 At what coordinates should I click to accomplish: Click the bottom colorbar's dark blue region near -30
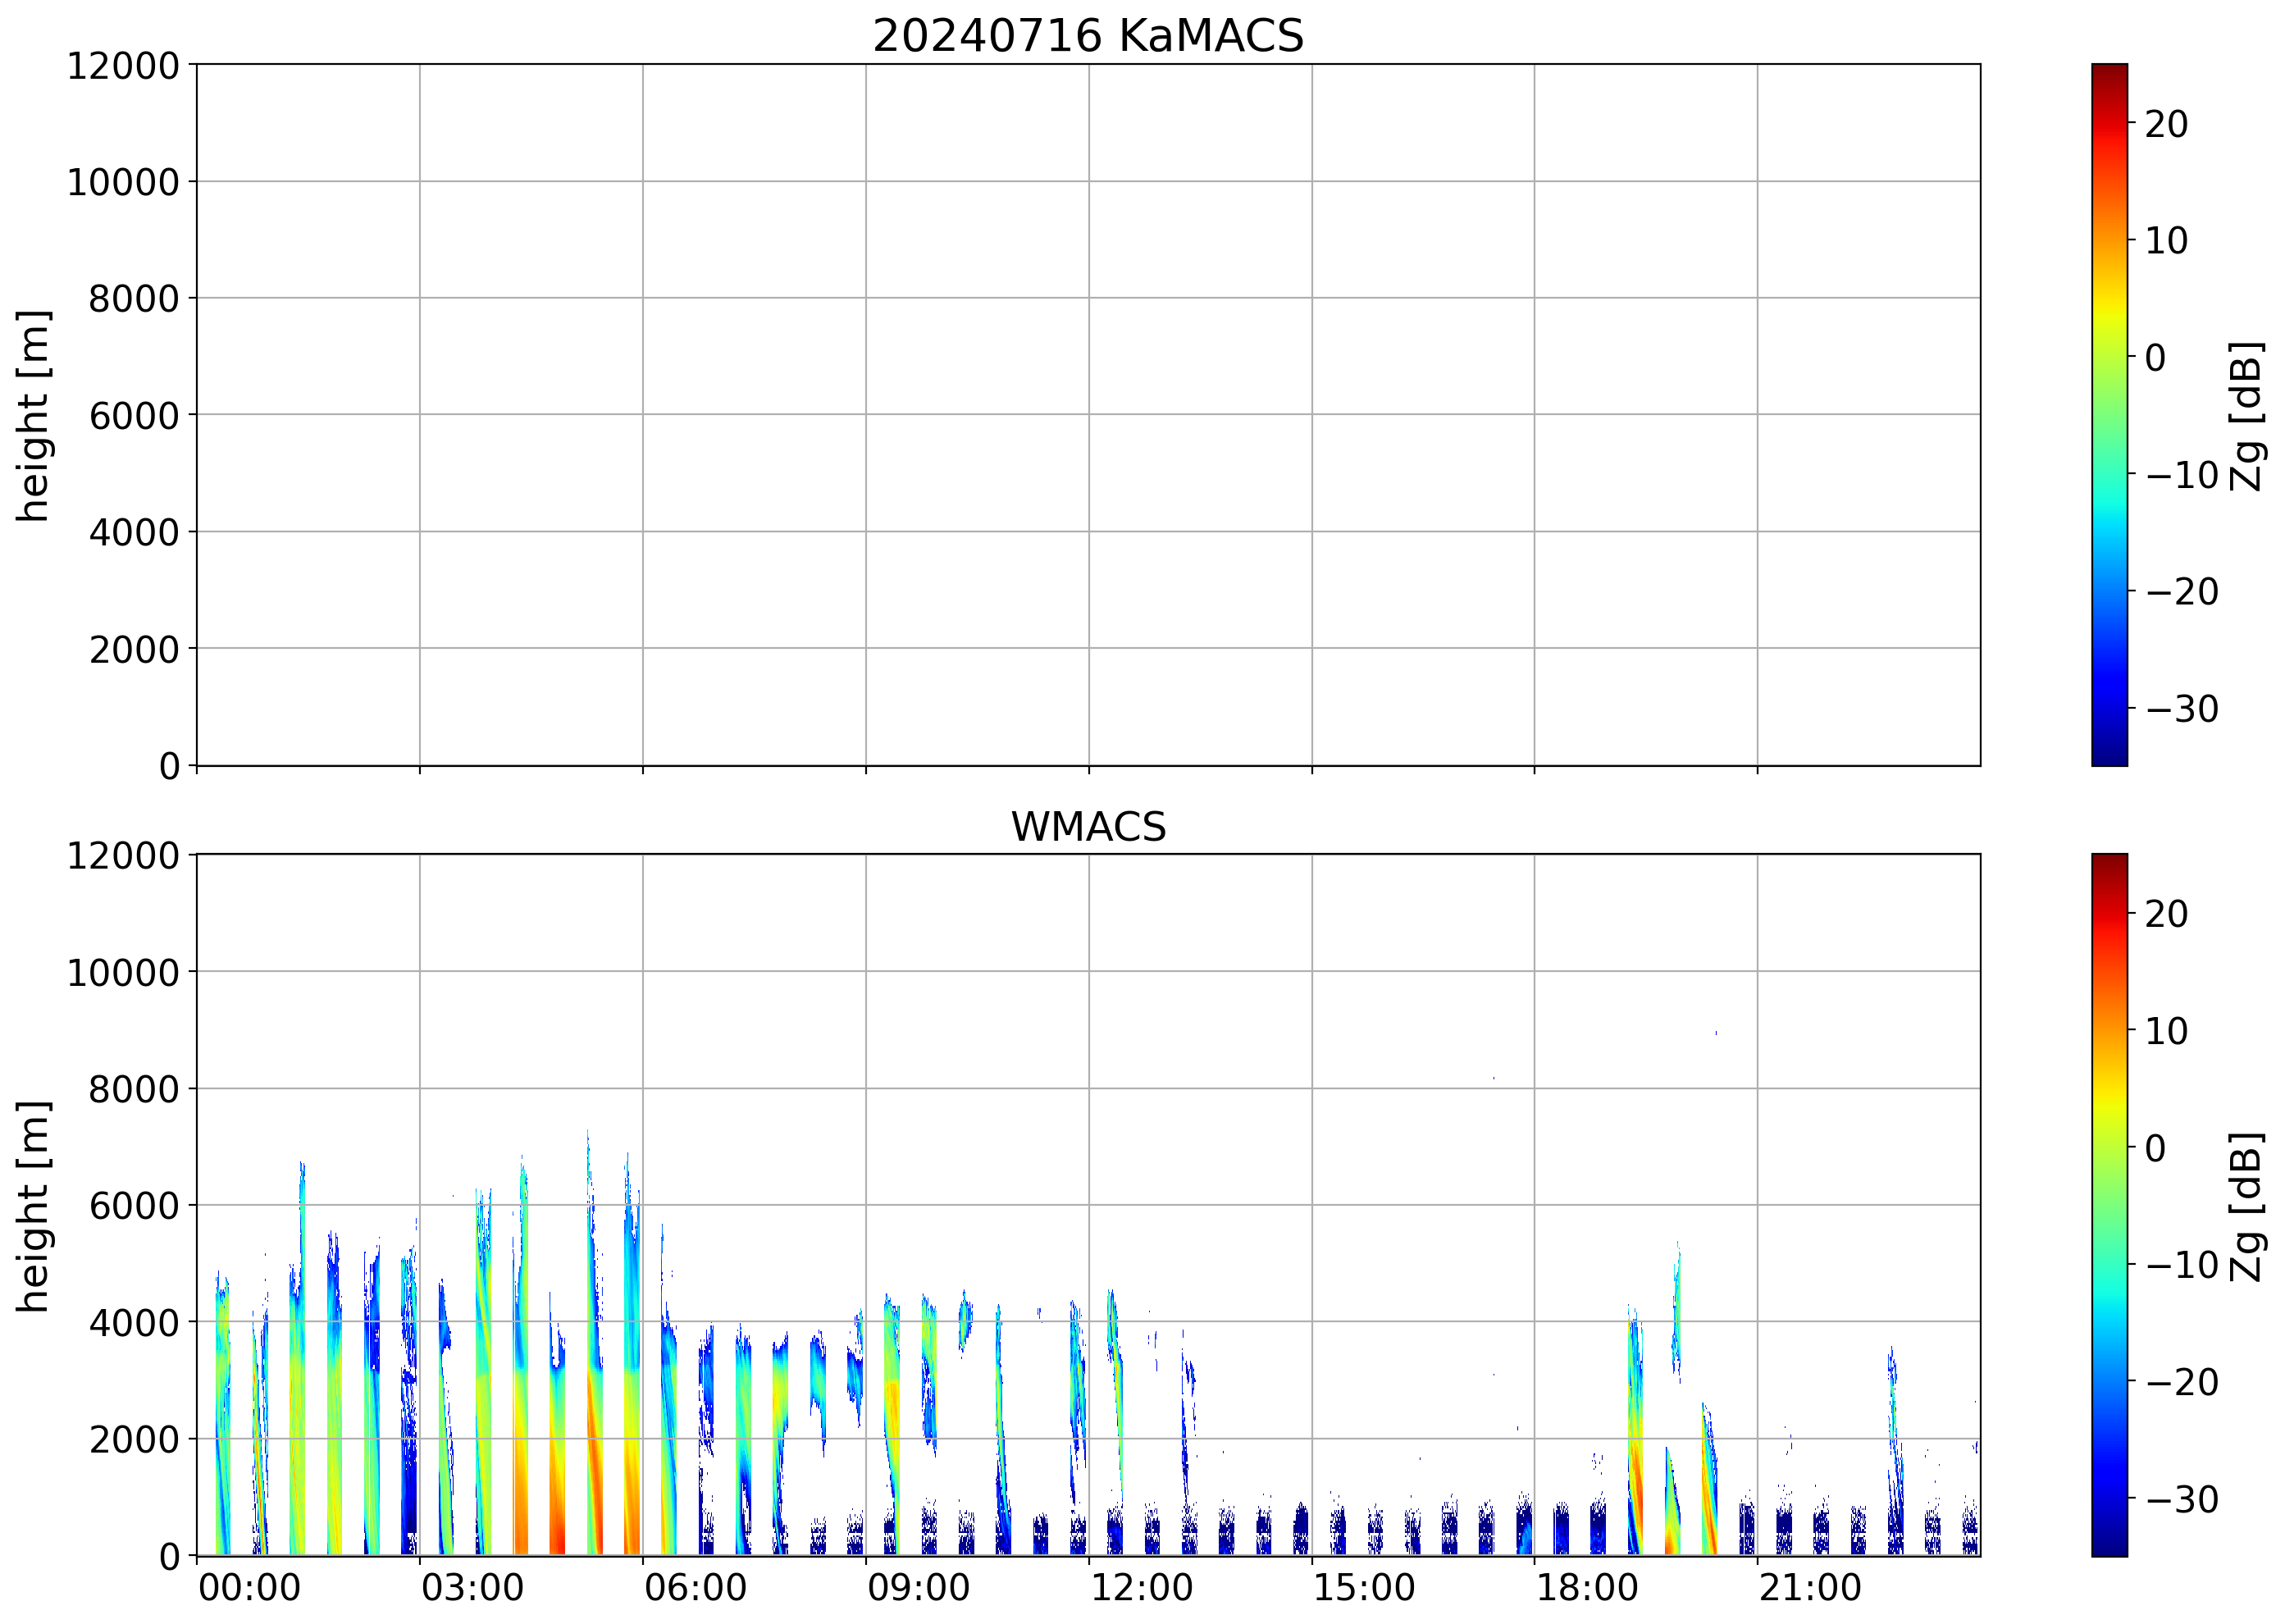(x=2109, y=1499)
